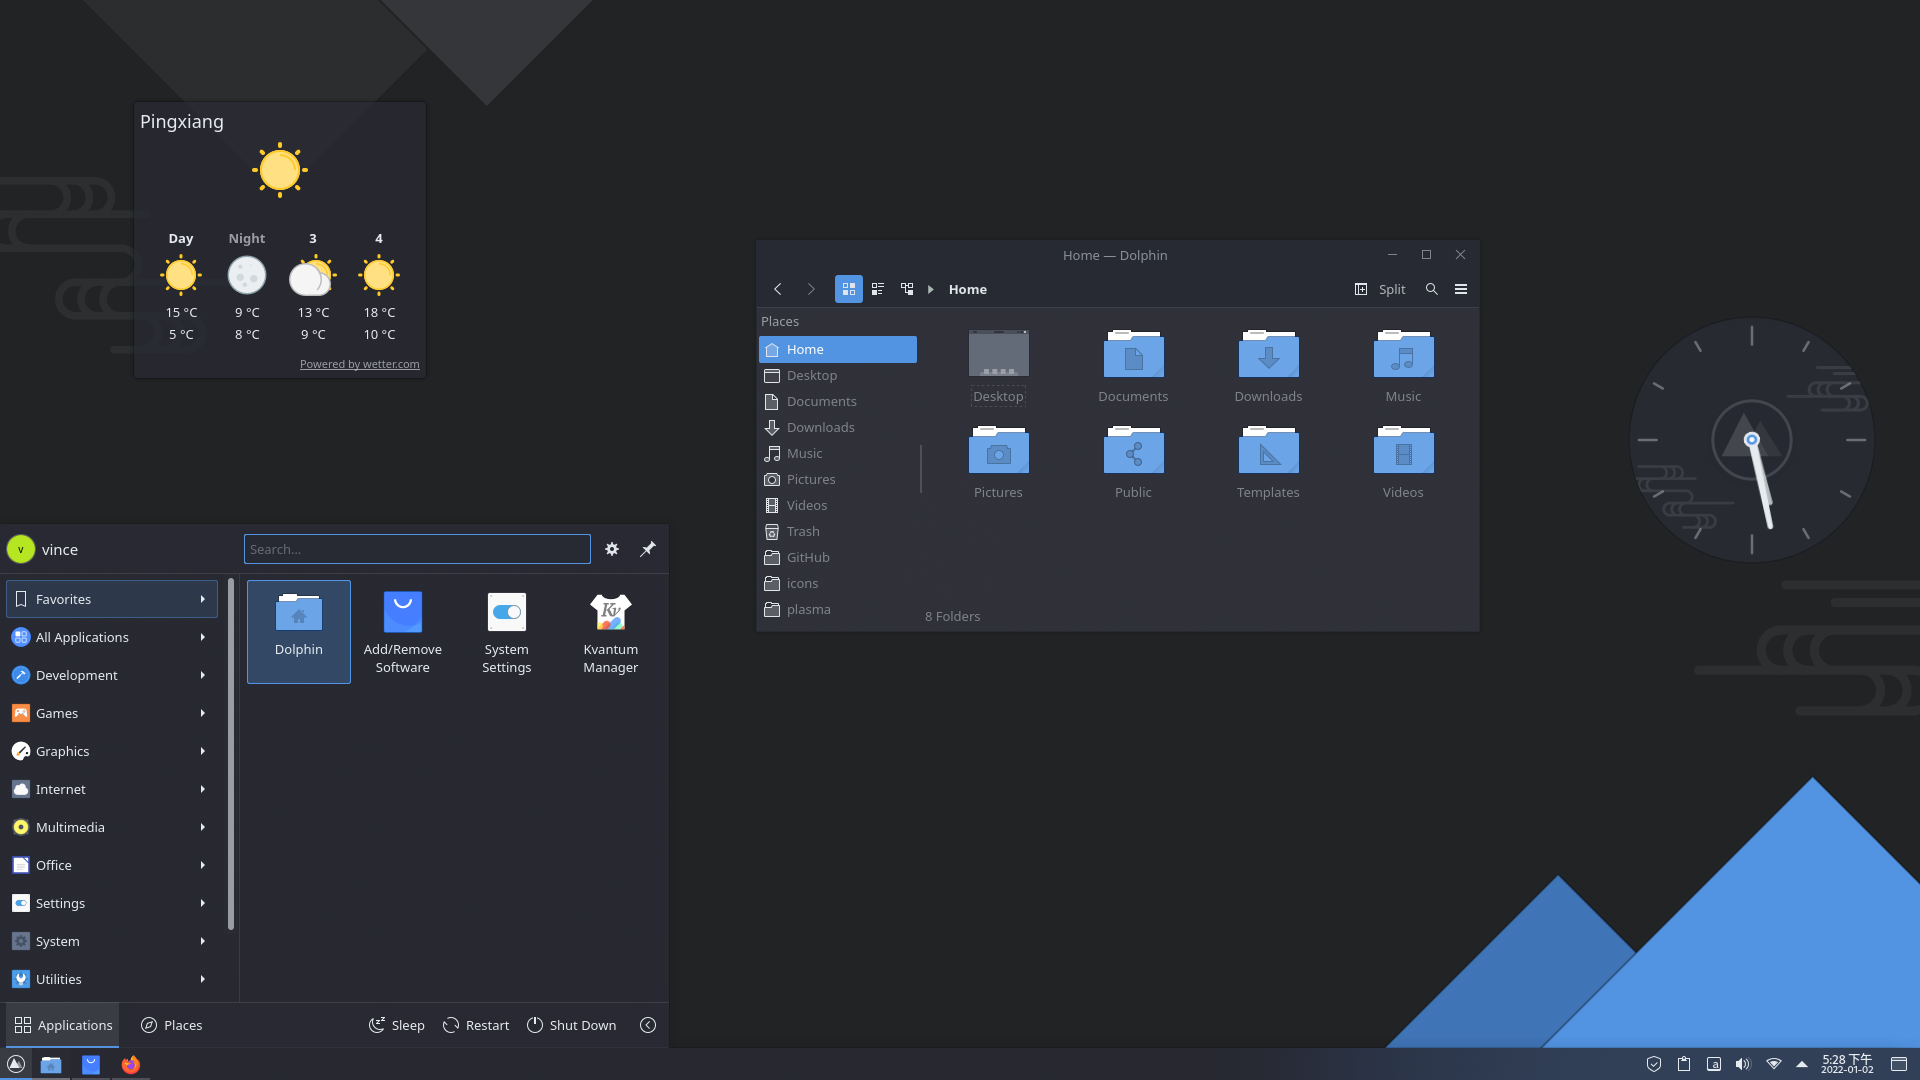Launch Kvantum Manager from favorites
This screenshot has height=1080, width=1920.
click(x=610, y=630)
